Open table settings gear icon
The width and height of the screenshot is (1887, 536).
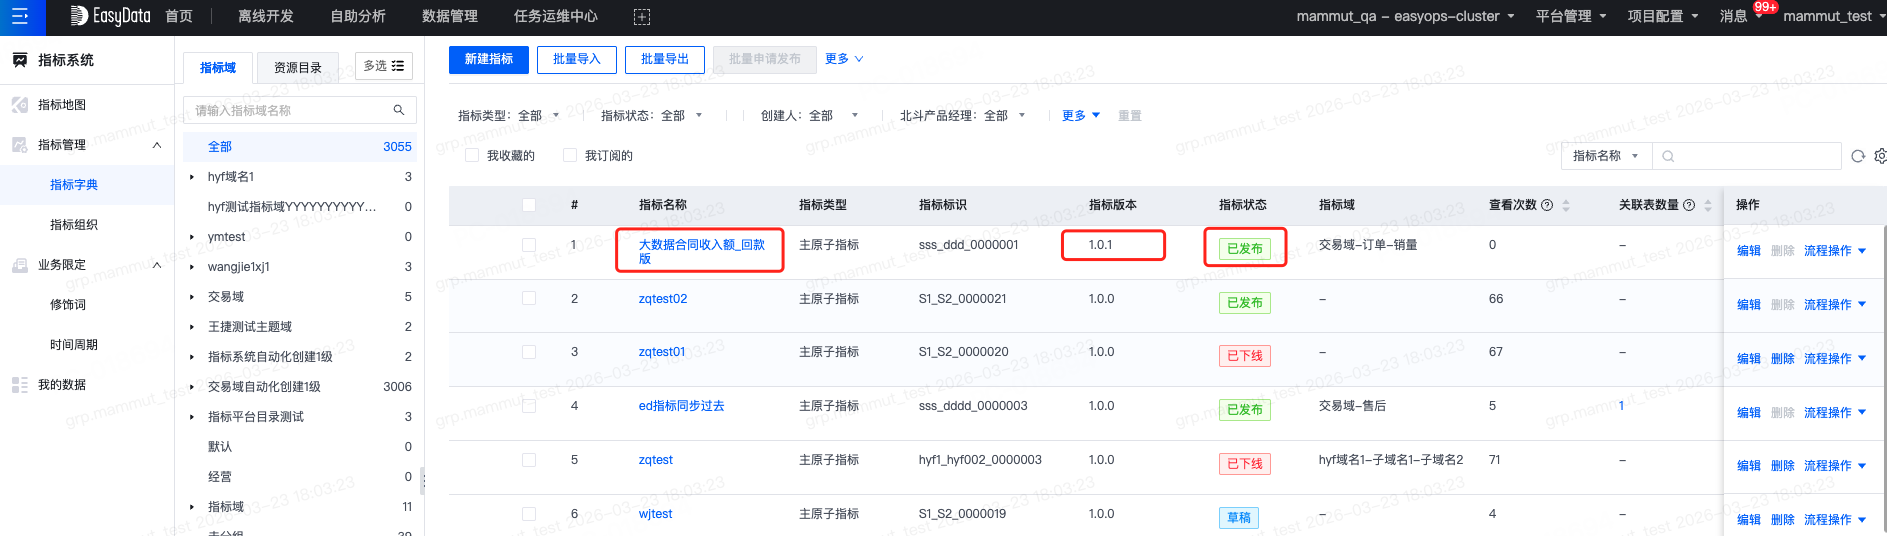pyautogui.click(x=1880, y=156)
